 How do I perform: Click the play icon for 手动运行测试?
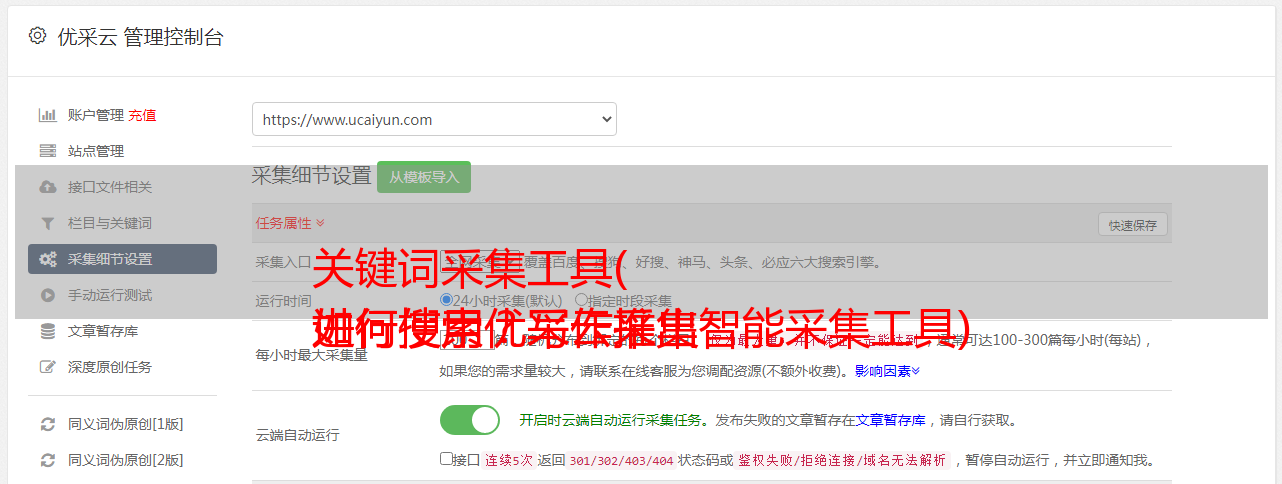pyautogui.click(x=47, y=295)
